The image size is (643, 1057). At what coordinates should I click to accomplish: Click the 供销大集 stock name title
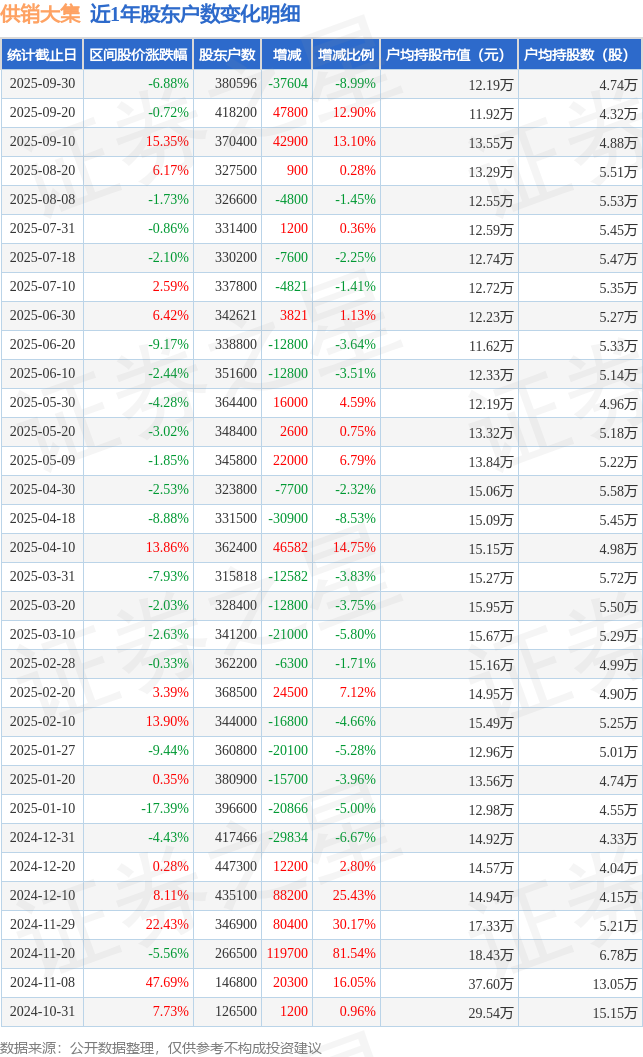click(x=43, y=14)
